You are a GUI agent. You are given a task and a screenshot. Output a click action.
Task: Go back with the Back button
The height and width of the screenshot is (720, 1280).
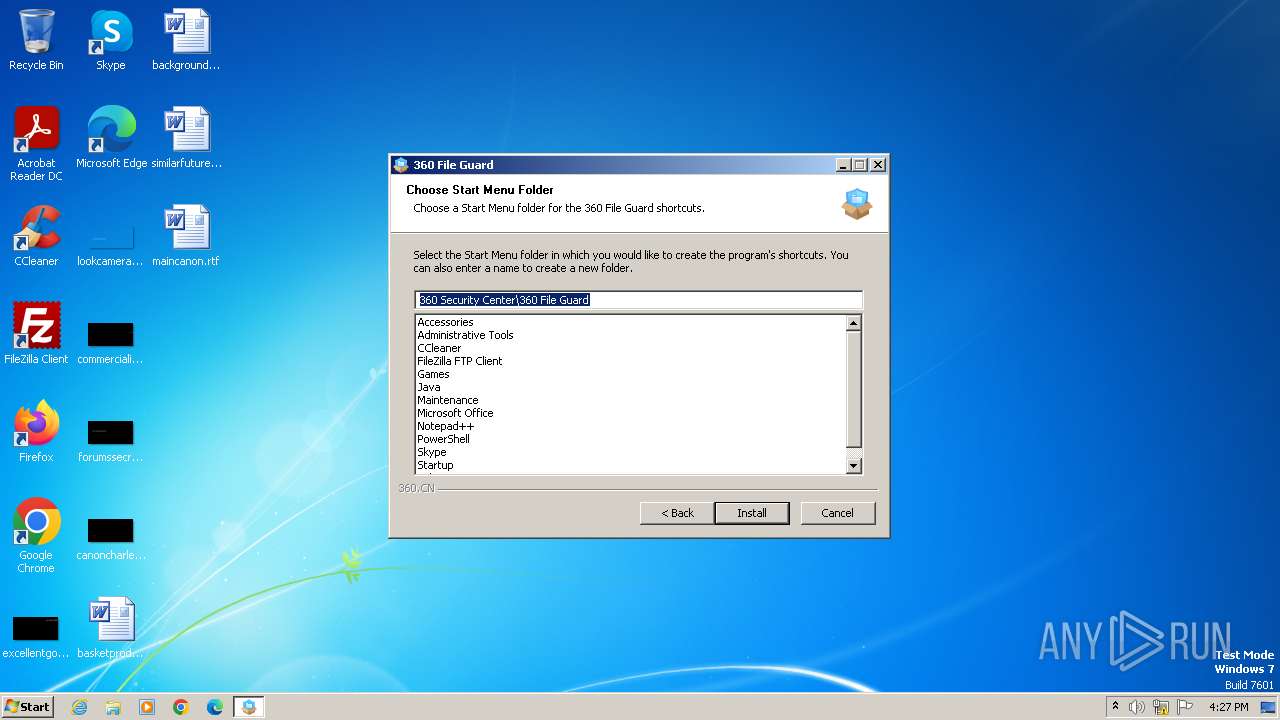coord(677,513)
